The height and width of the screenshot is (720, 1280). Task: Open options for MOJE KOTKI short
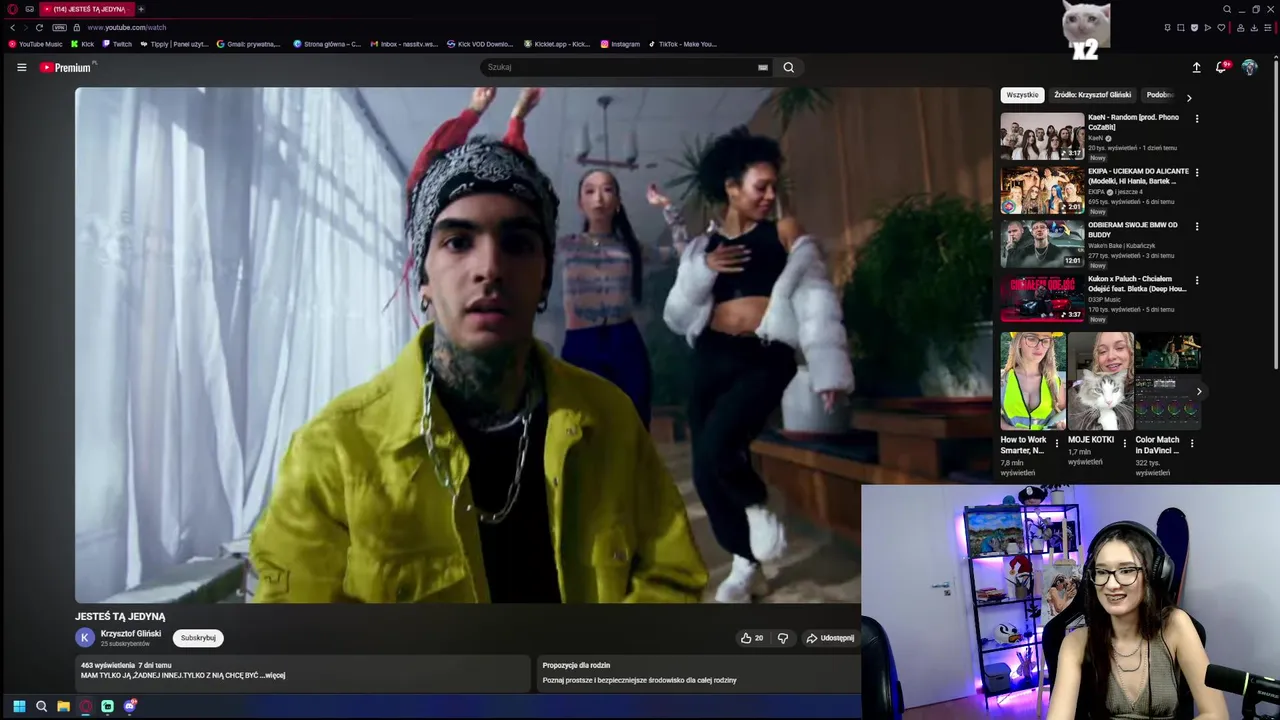coord(1124,443)
